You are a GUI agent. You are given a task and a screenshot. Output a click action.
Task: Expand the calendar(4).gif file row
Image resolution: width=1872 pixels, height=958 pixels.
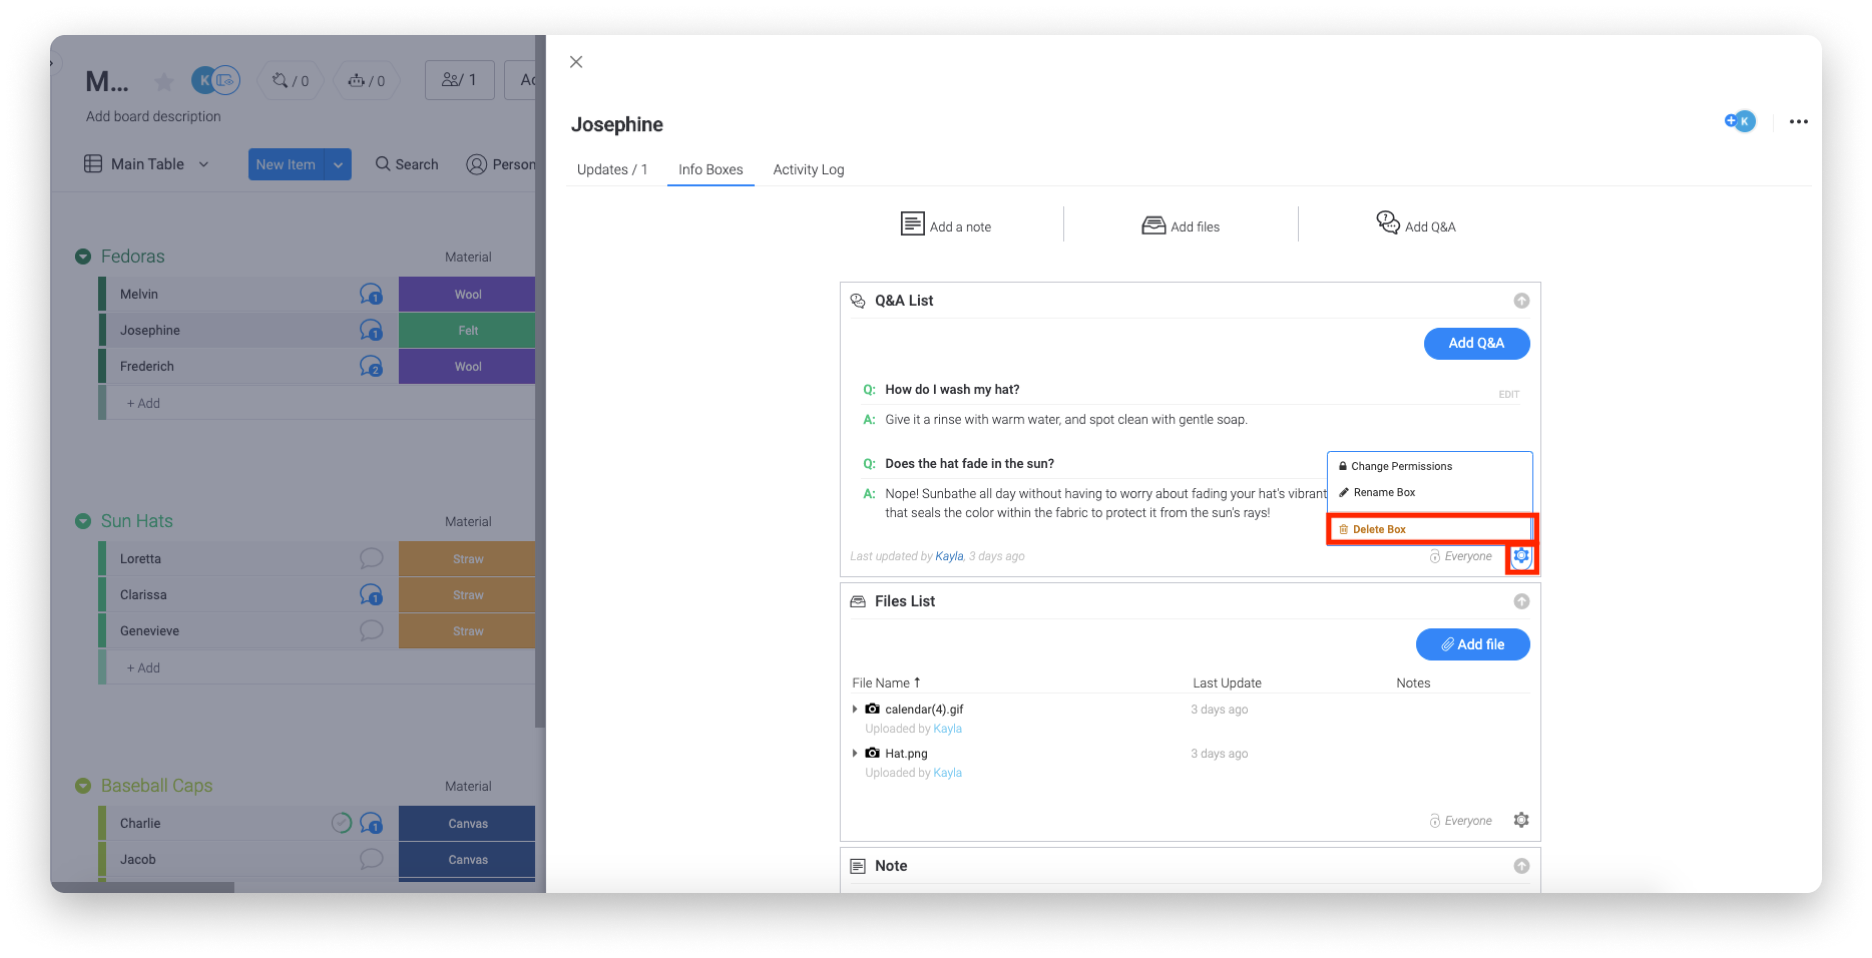[855, 709]
